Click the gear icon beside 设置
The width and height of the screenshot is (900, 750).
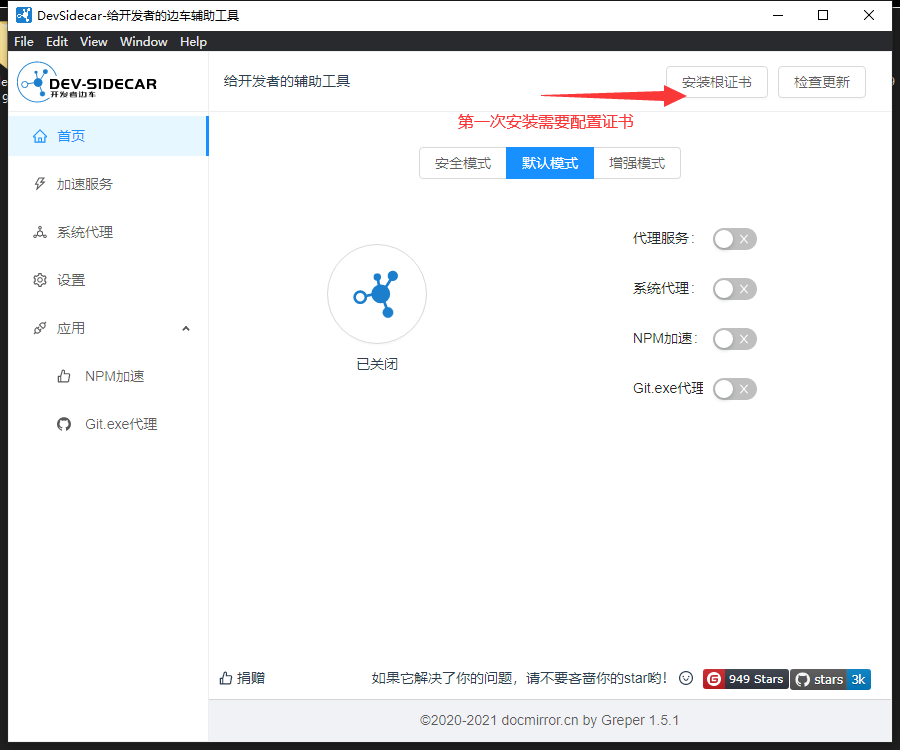pyautogui.click(x=40, y=280)
